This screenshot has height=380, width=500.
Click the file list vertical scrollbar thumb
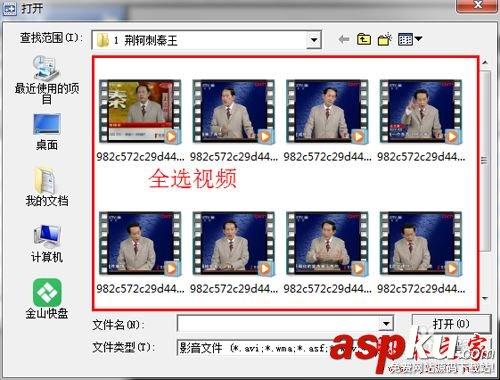[485, 160]
